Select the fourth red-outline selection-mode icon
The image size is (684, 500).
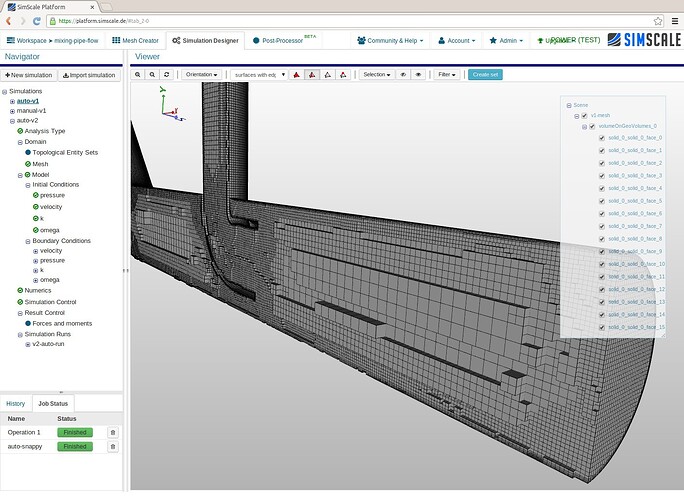point(343,75)
